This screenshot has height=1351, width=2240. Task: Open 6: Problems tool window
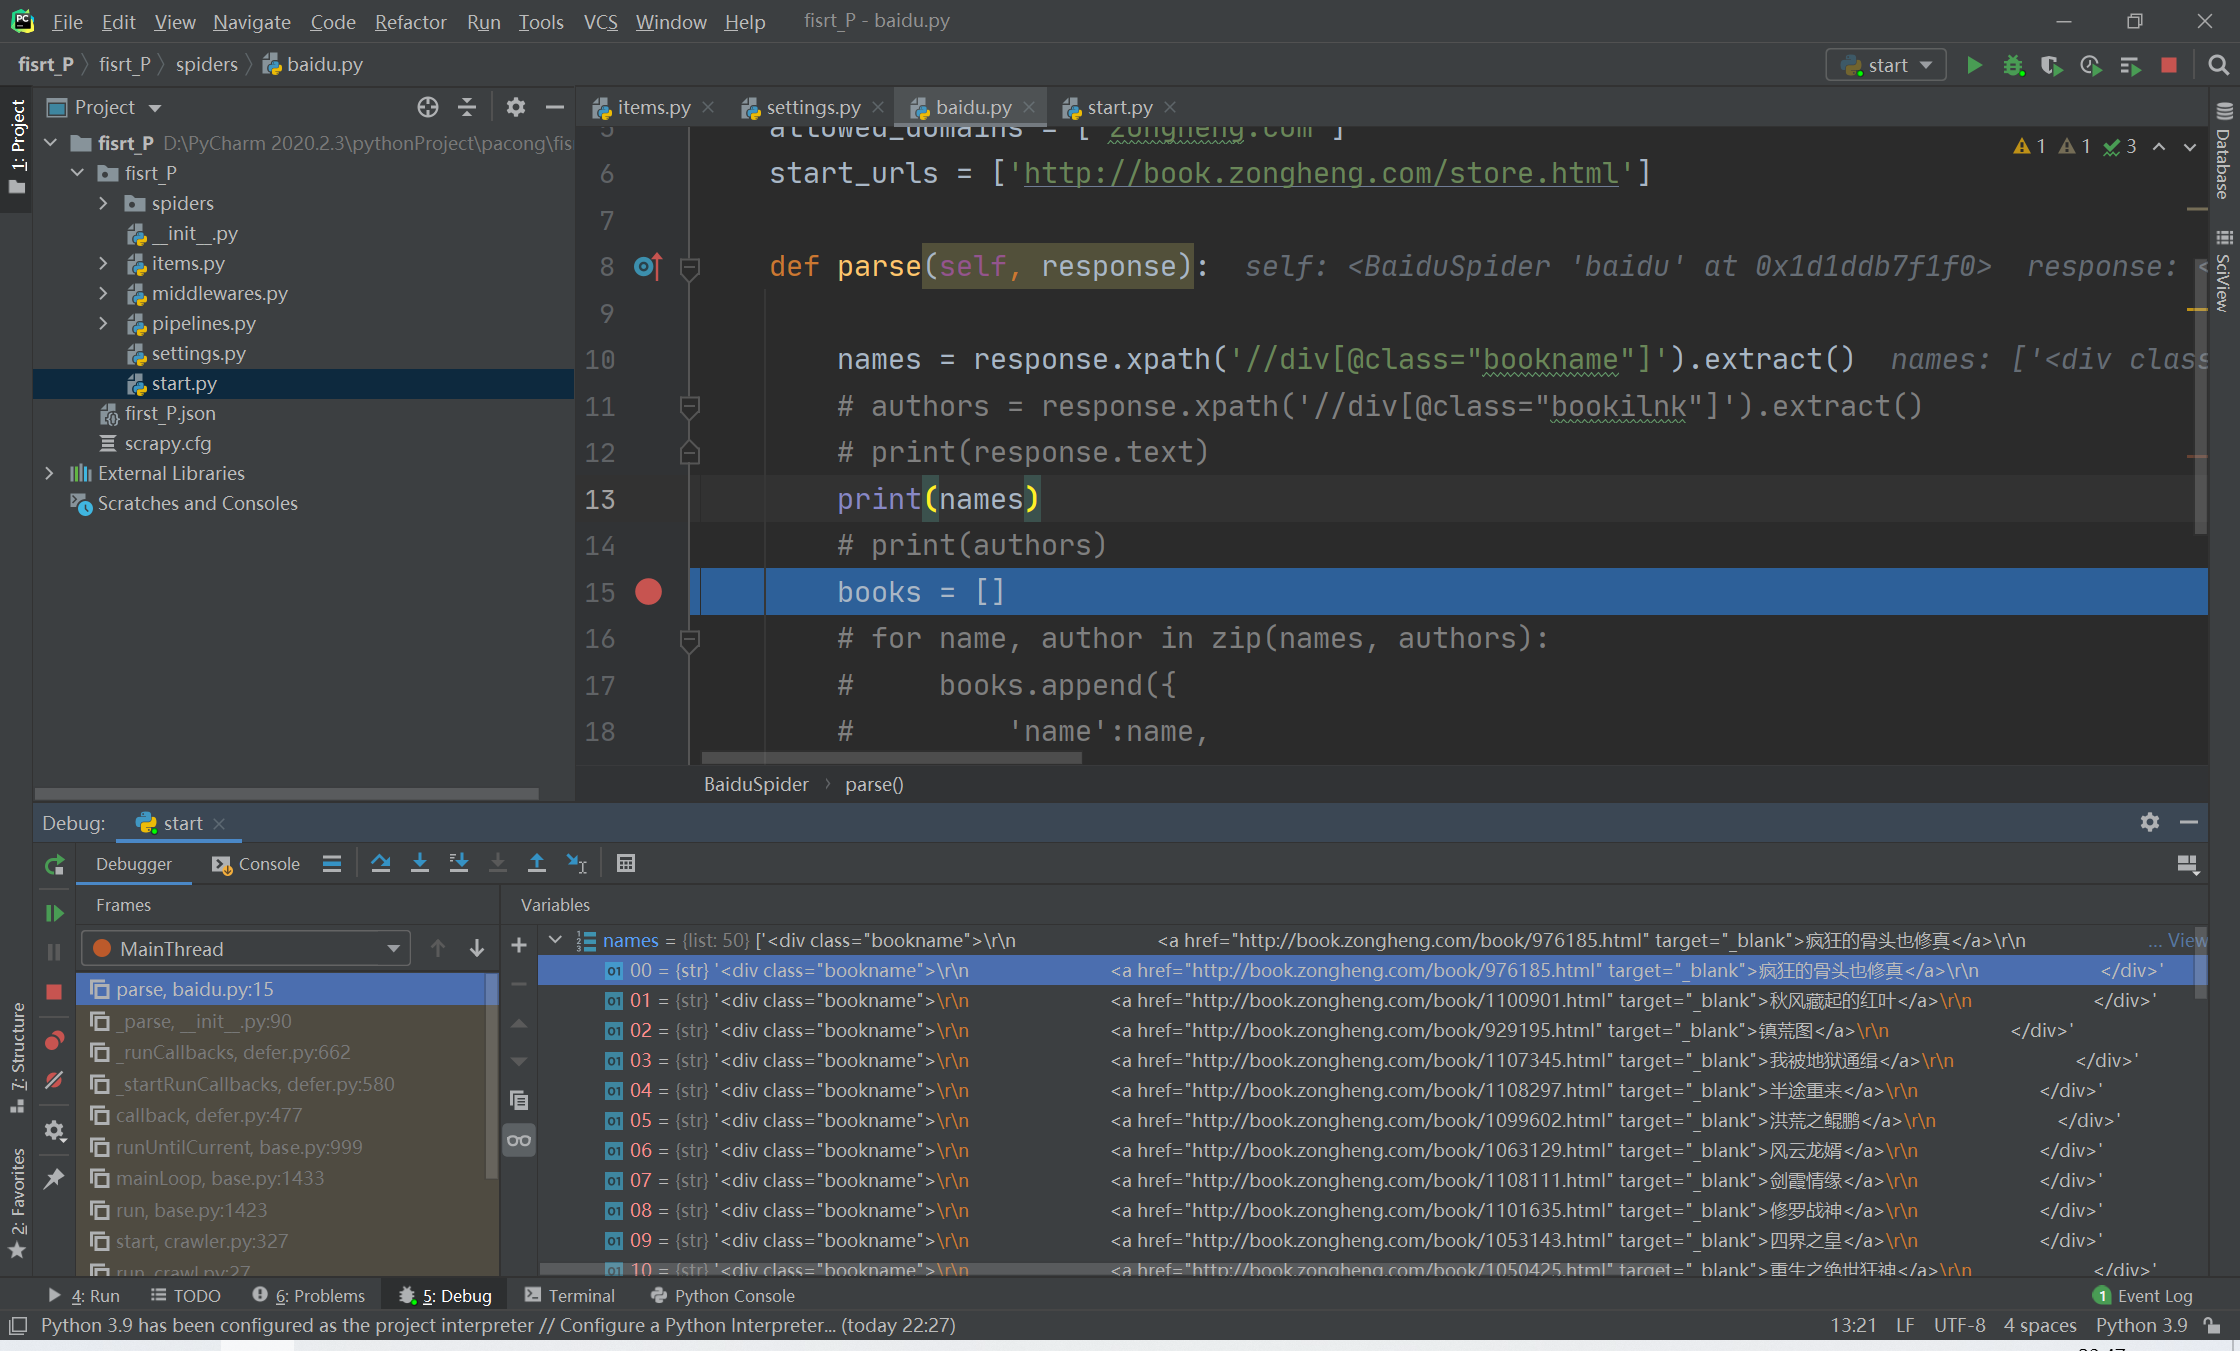[308, 1295]
